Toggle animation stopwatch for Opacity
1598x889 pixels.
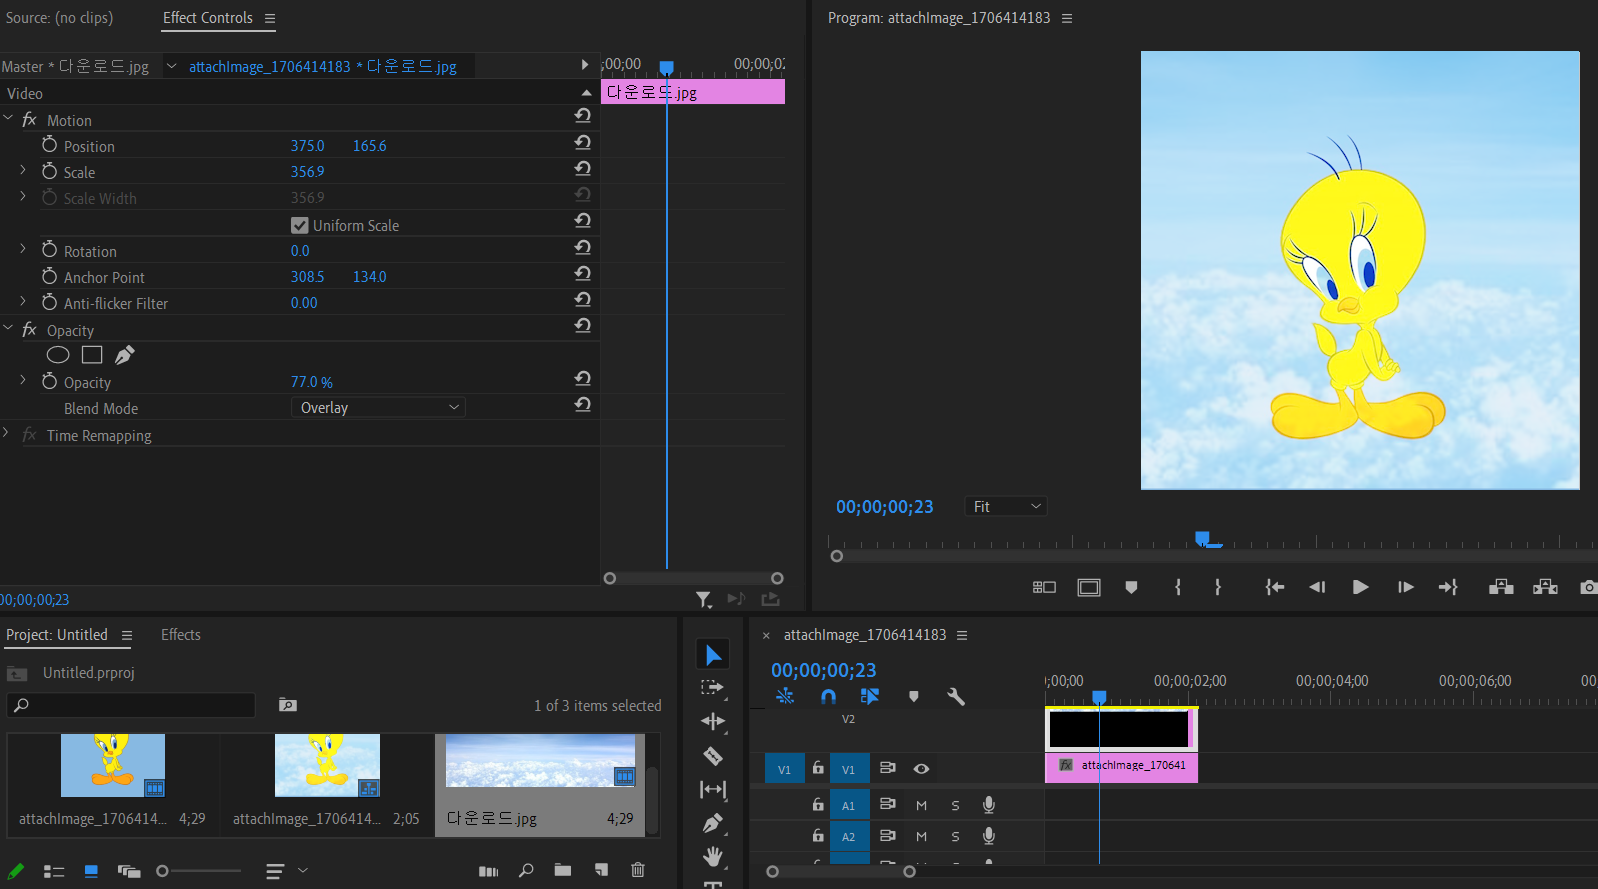49,381
